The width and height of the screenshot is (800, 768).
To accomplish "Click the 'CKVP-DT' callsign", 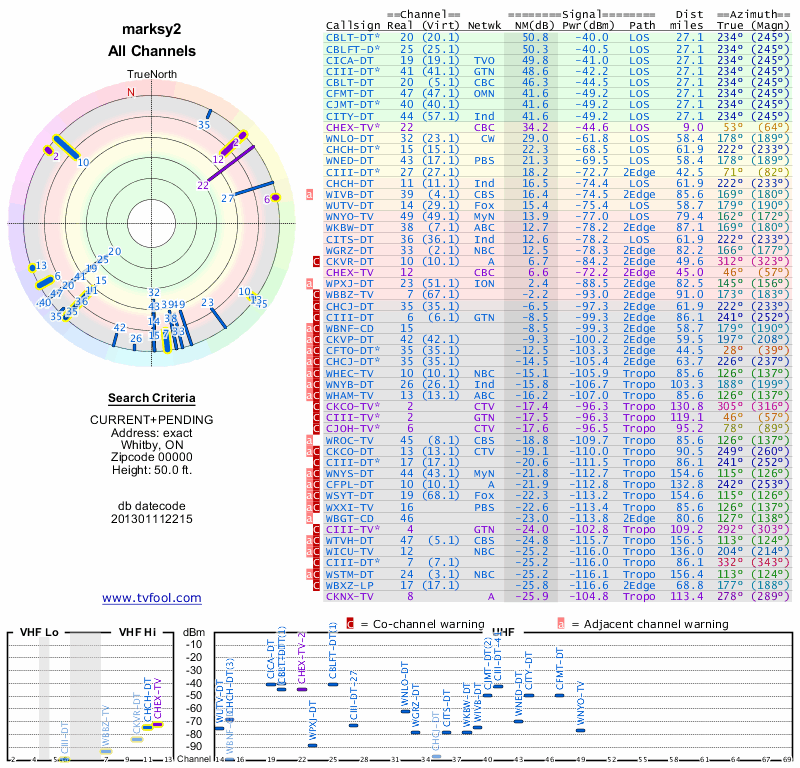I will point(349,339).
